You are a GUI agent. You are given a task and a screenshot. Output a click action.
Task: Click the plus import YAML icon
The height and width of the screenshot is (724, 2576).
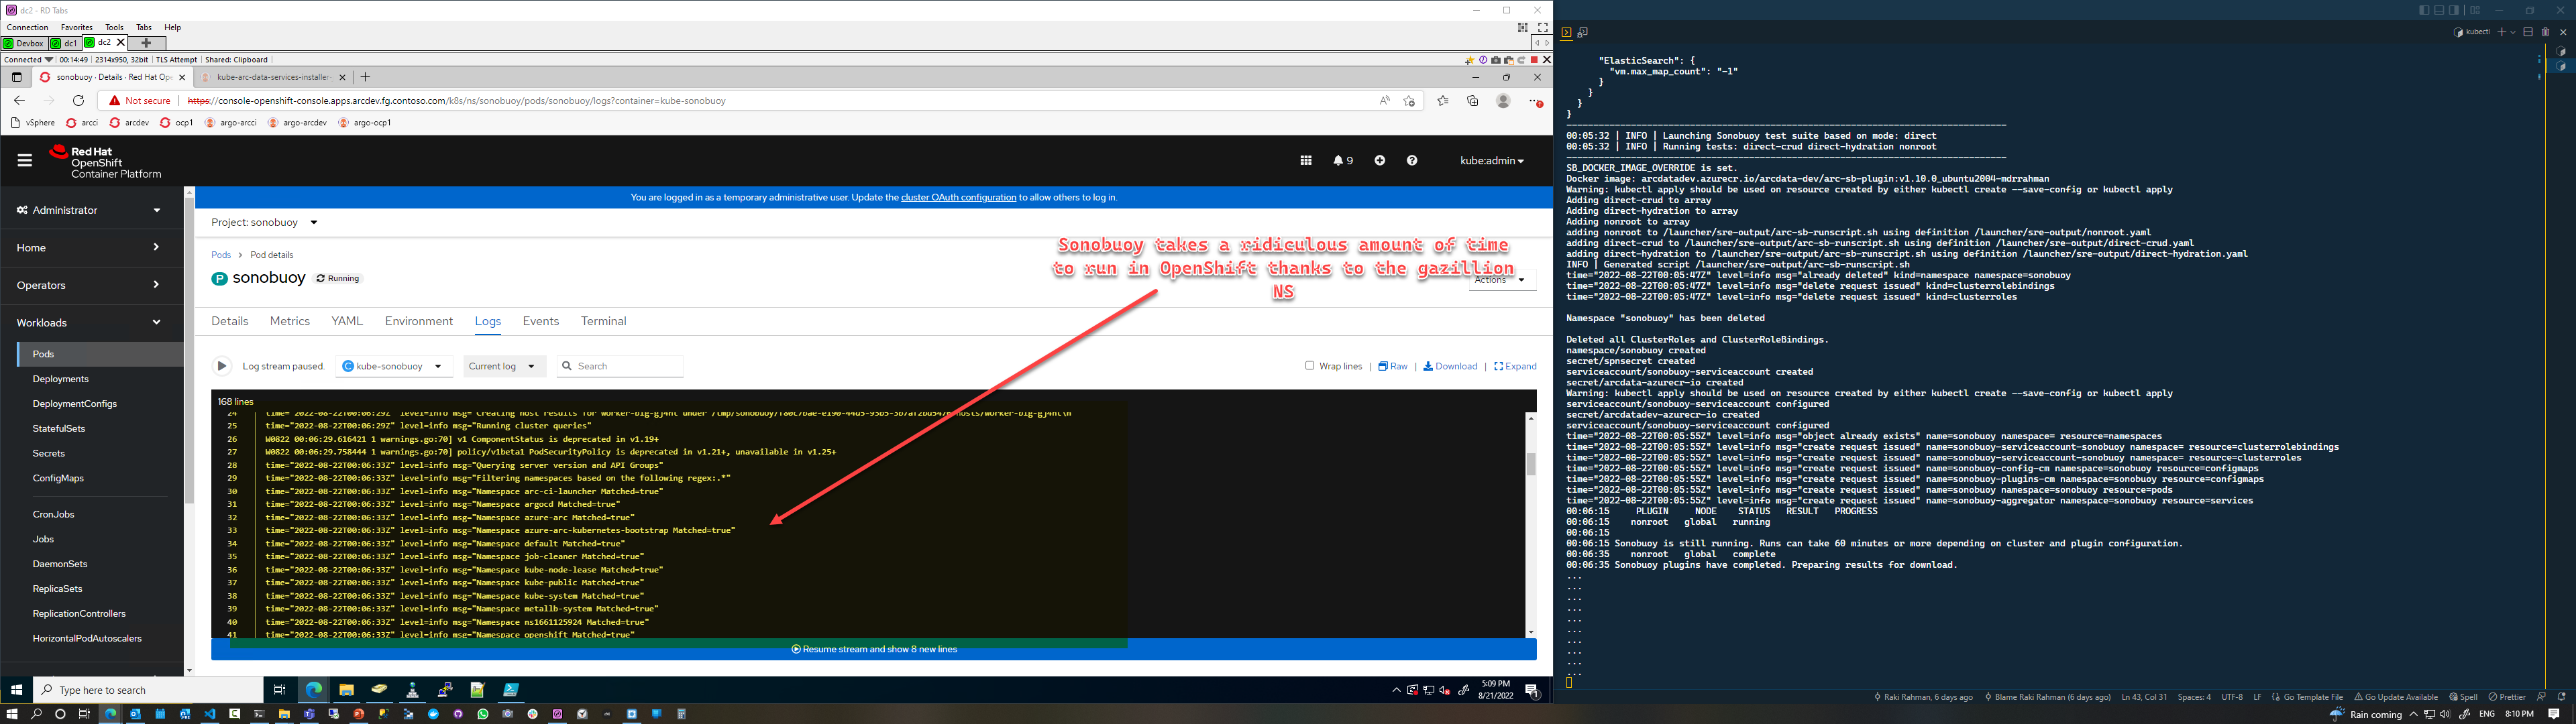pyautogui.click(x=1380, y=160)
